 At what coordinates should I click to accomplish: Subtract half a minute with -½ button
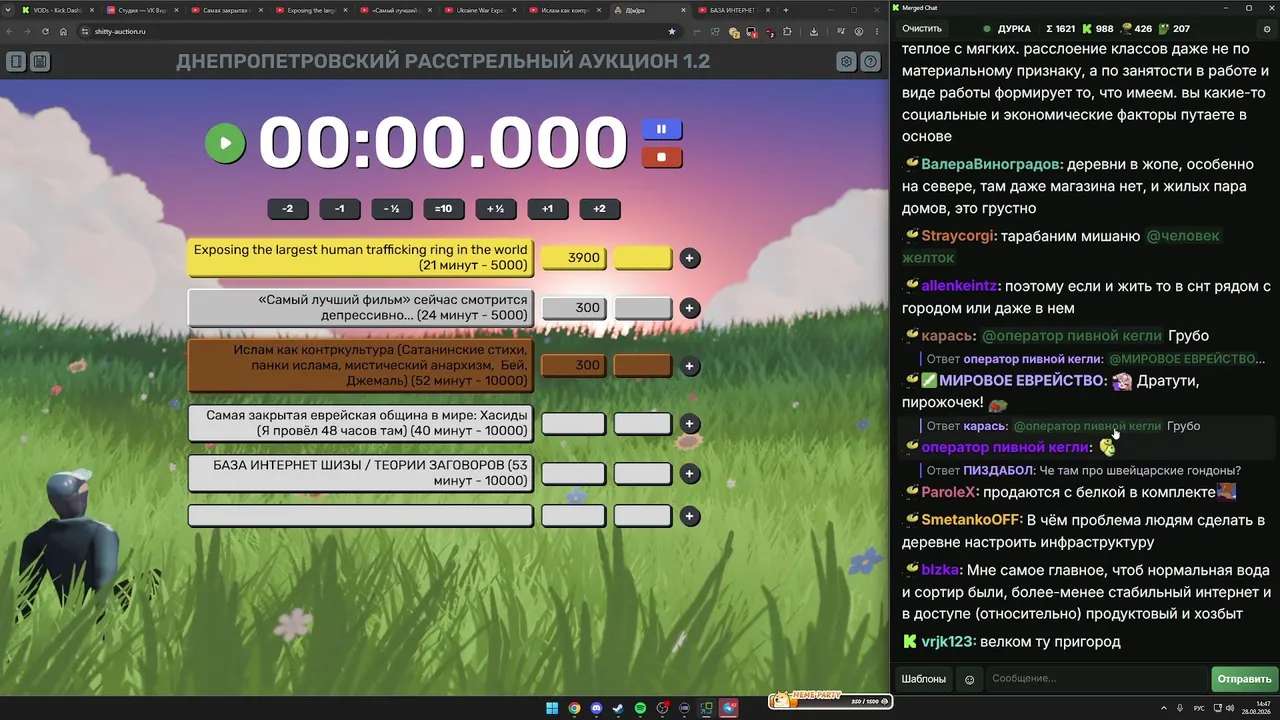(392, 209)
